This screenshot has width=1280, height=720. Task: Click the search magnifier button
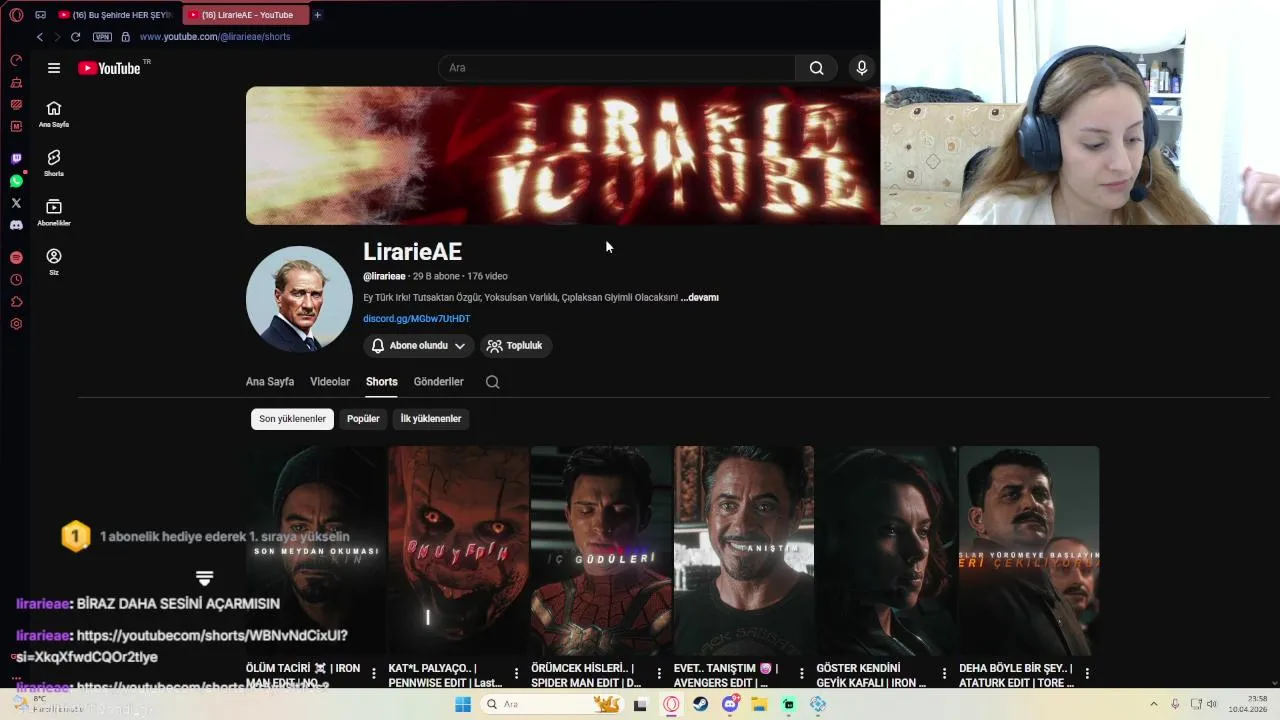(x=817, y=68)
